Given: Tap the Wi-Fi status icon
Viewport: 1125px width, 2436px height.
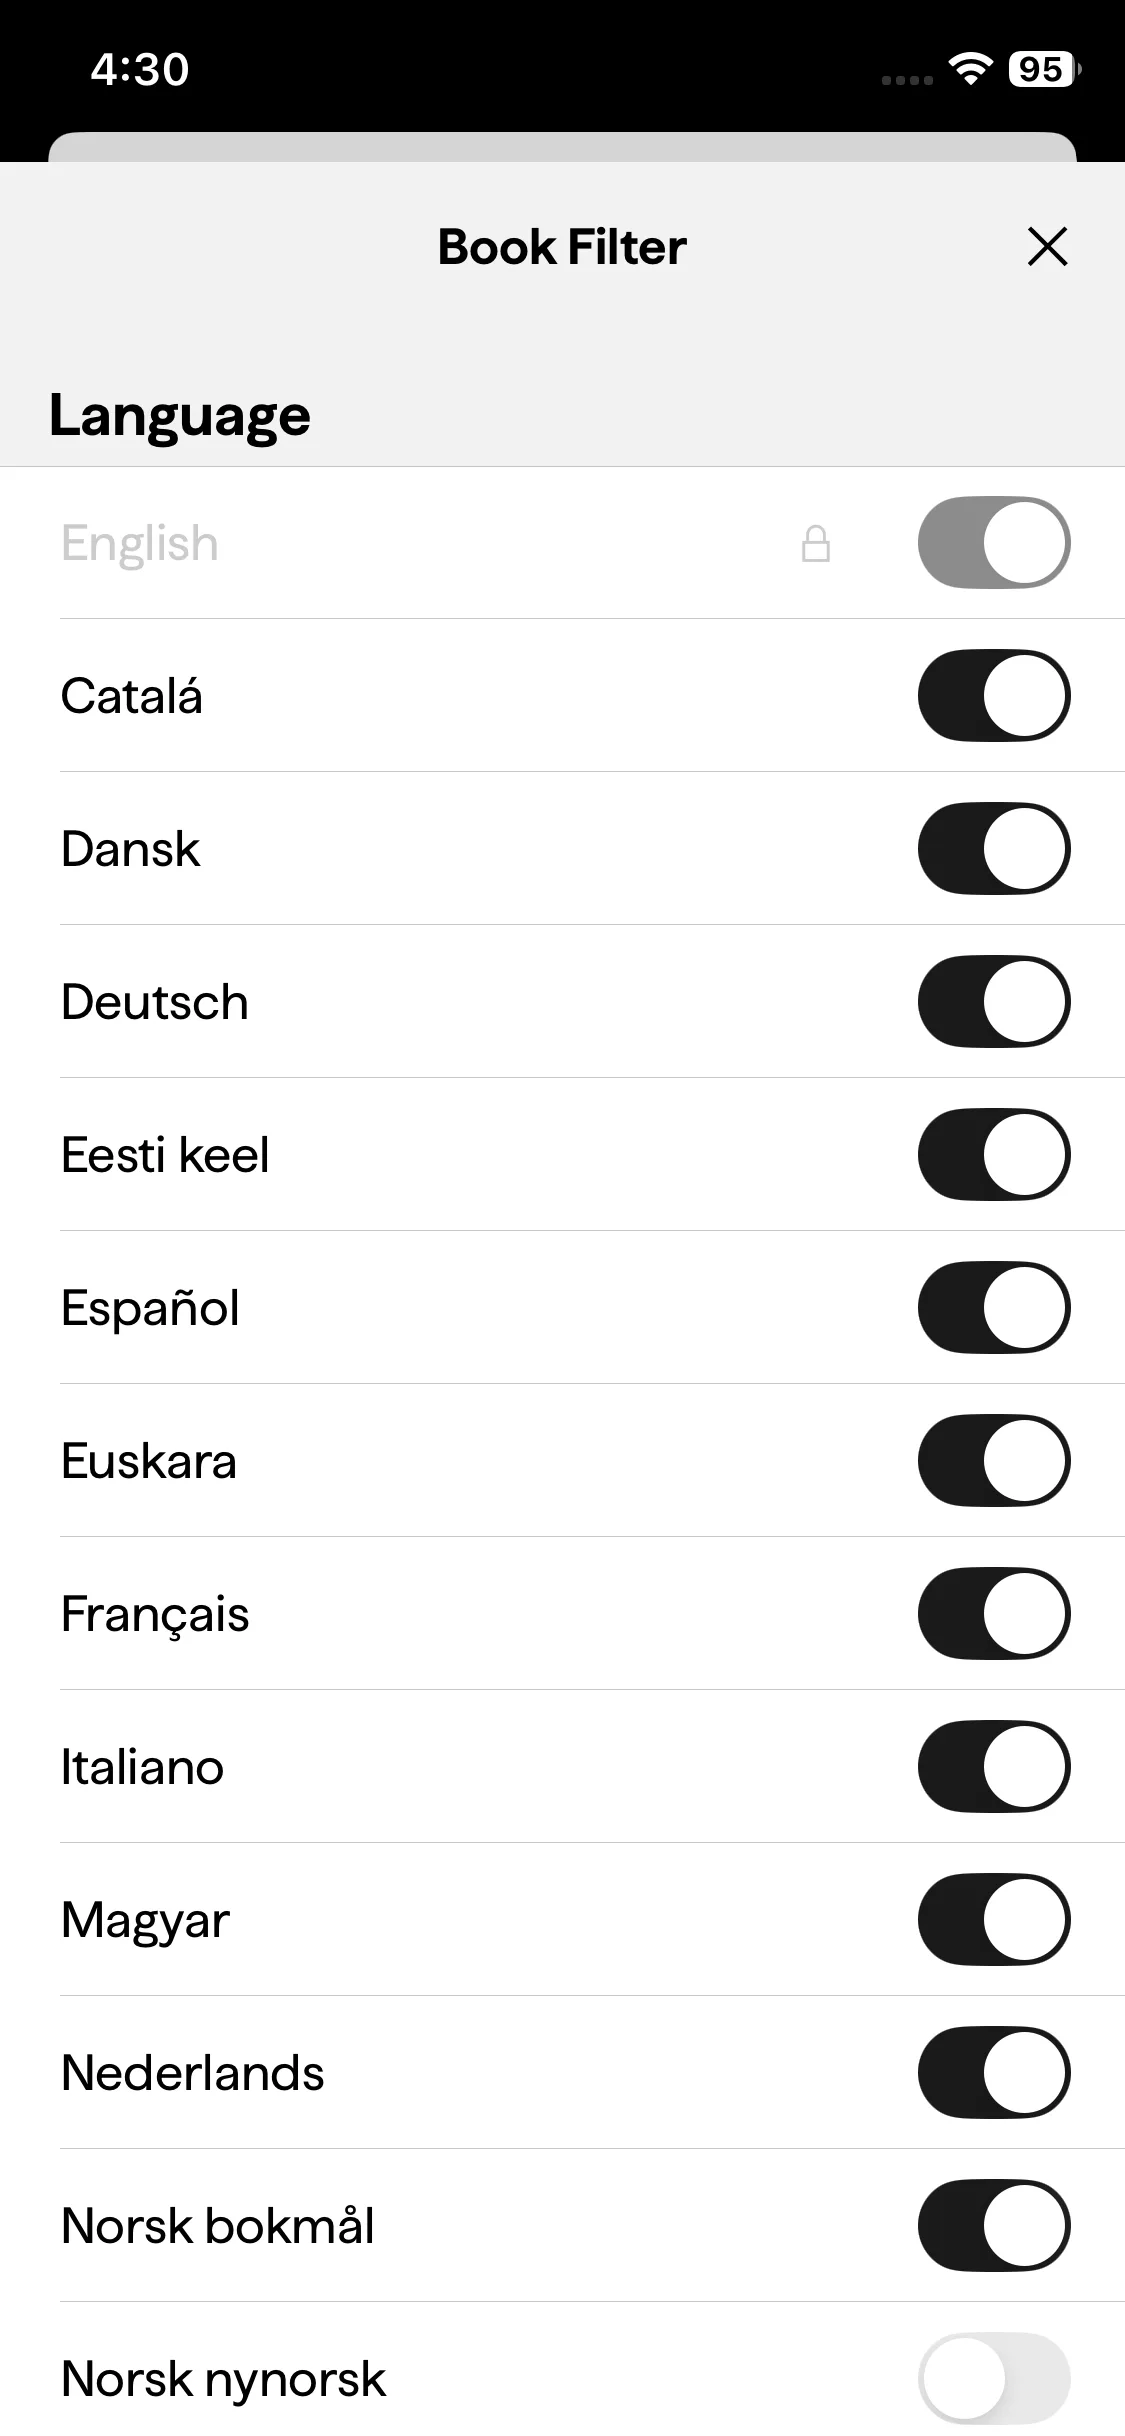Looking at the screenshot, I should tap(969, 69).
